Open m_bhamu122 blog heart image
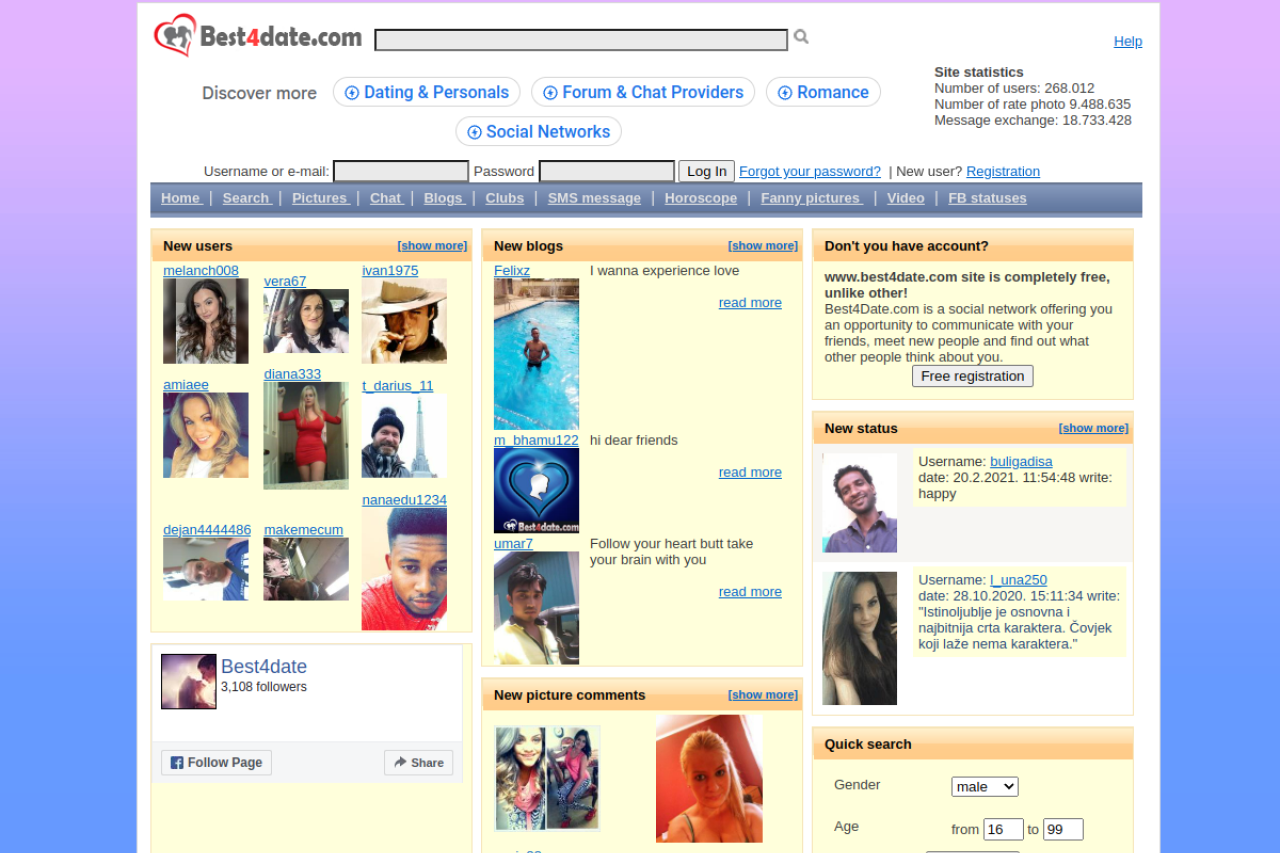This screenshot has width=1280, height=853. pyautogui.click(x=536, y=490)
